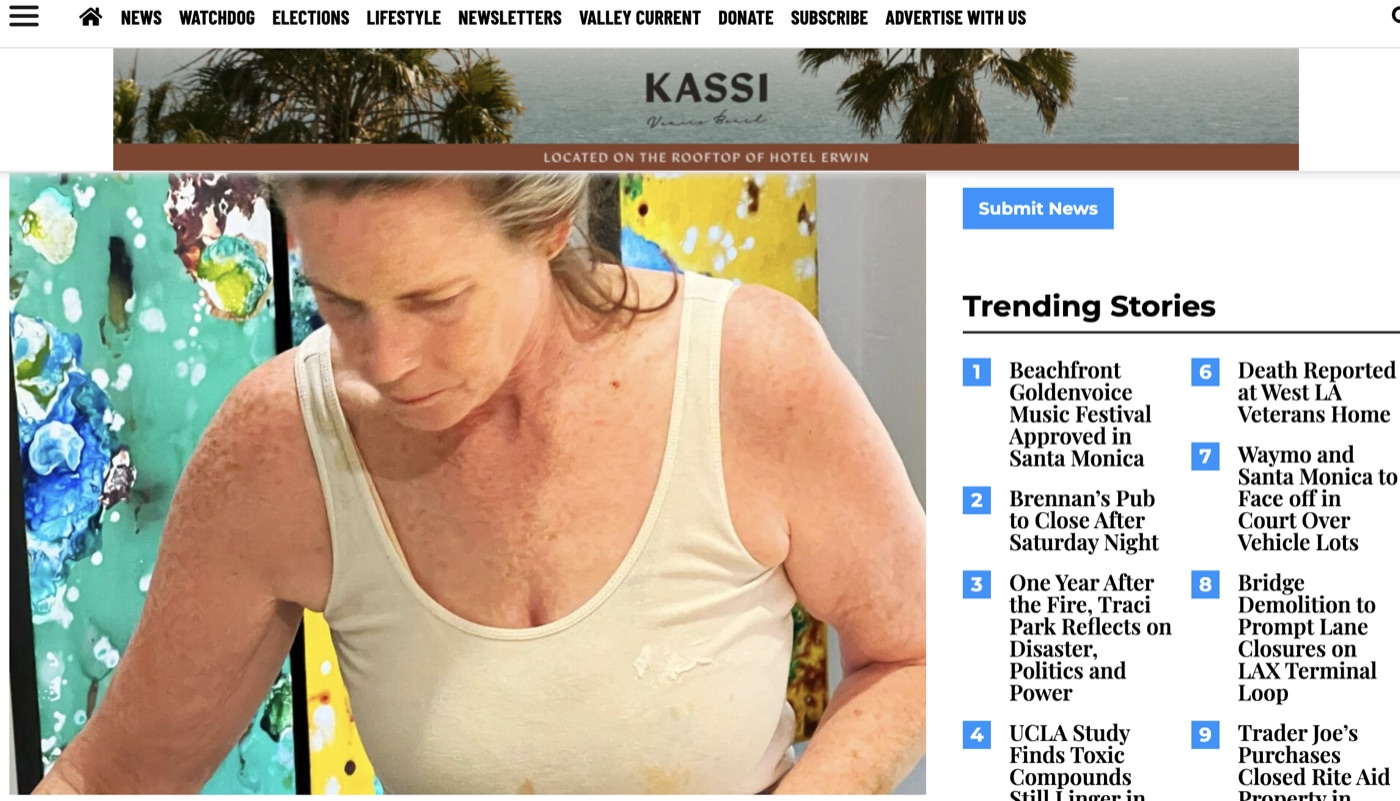The image size is (1400, 801).
Task: Go to the Lifestyle section
Action: [x=404, y=18]
